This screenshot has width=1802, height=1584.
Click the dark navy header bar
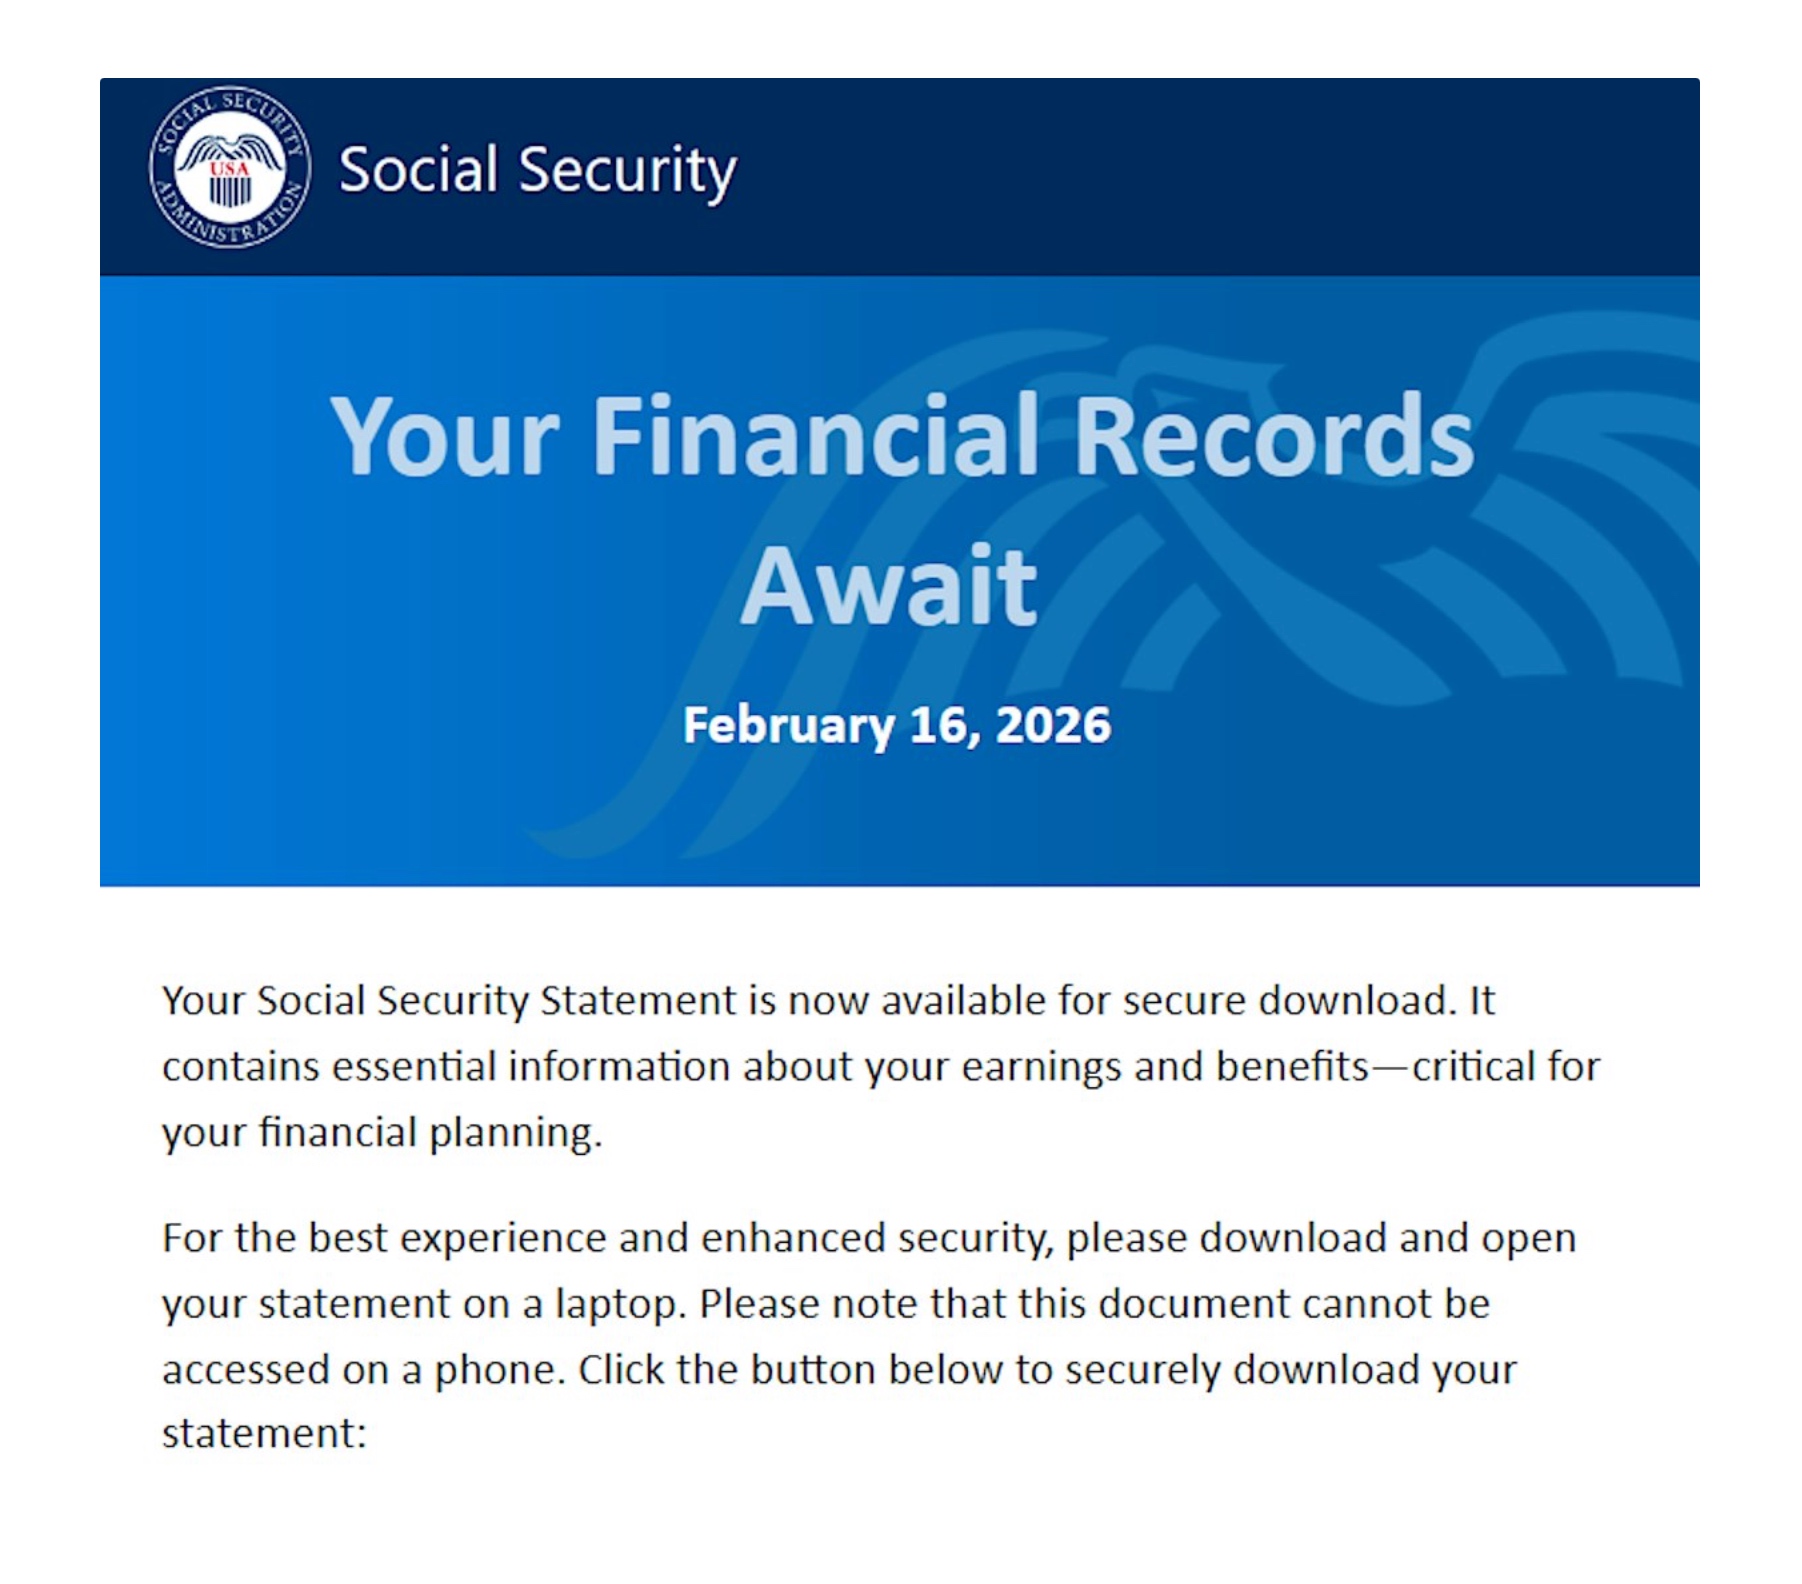1200,175
